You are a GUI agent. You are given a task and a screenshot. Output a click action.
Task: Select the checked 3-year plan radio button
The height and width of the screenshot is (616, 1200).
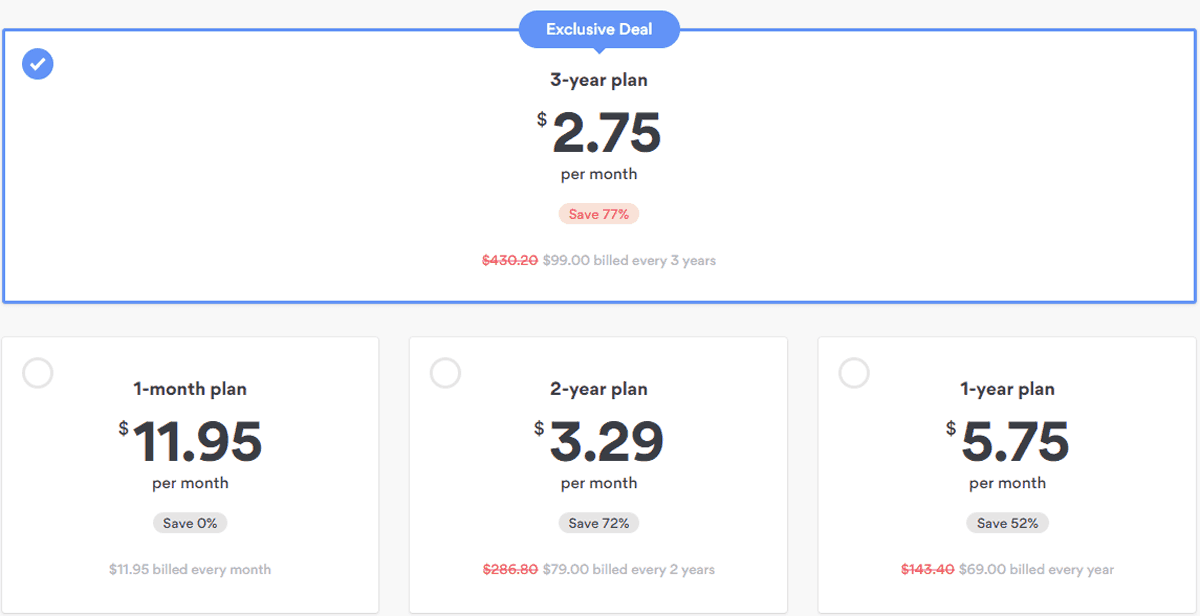pos(38,64)
